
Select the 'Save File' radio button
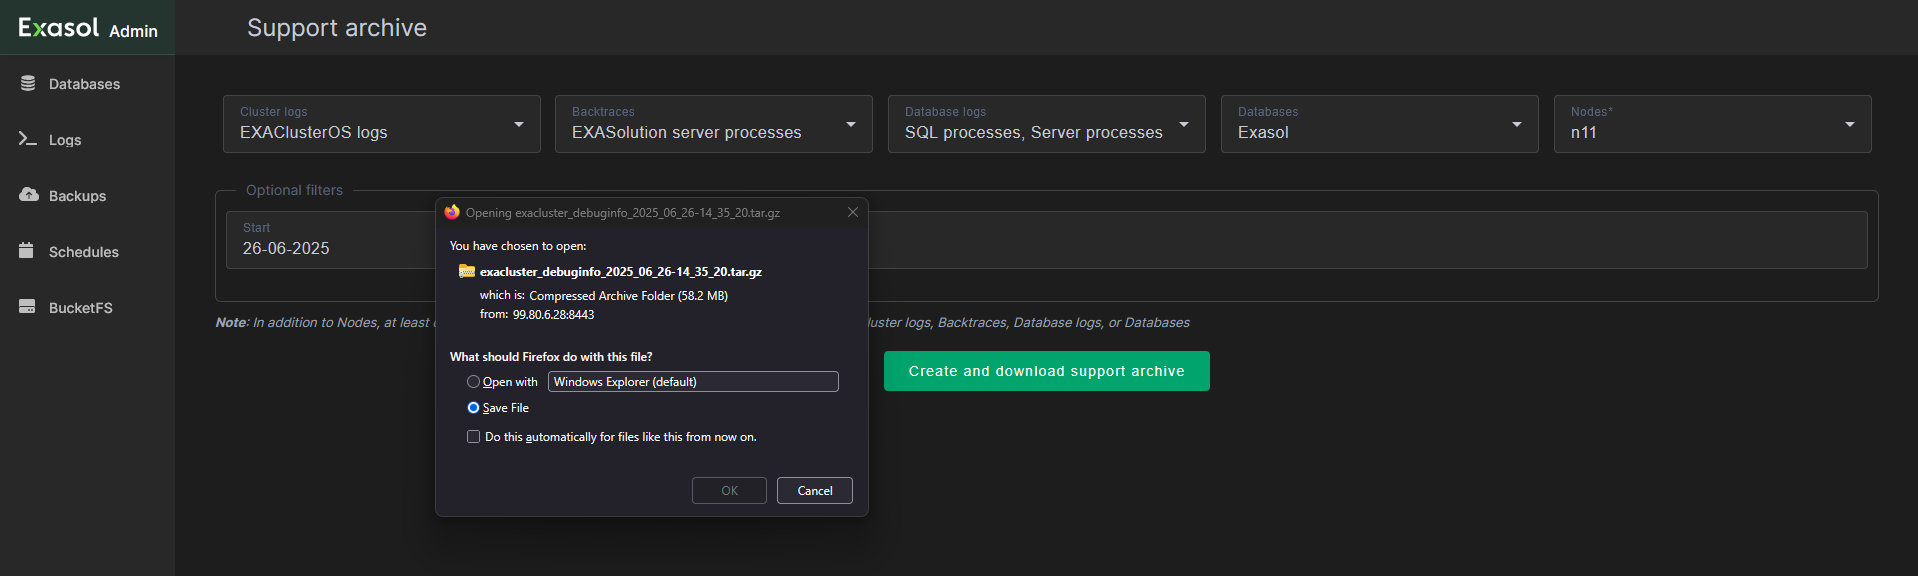coord(473,408)
